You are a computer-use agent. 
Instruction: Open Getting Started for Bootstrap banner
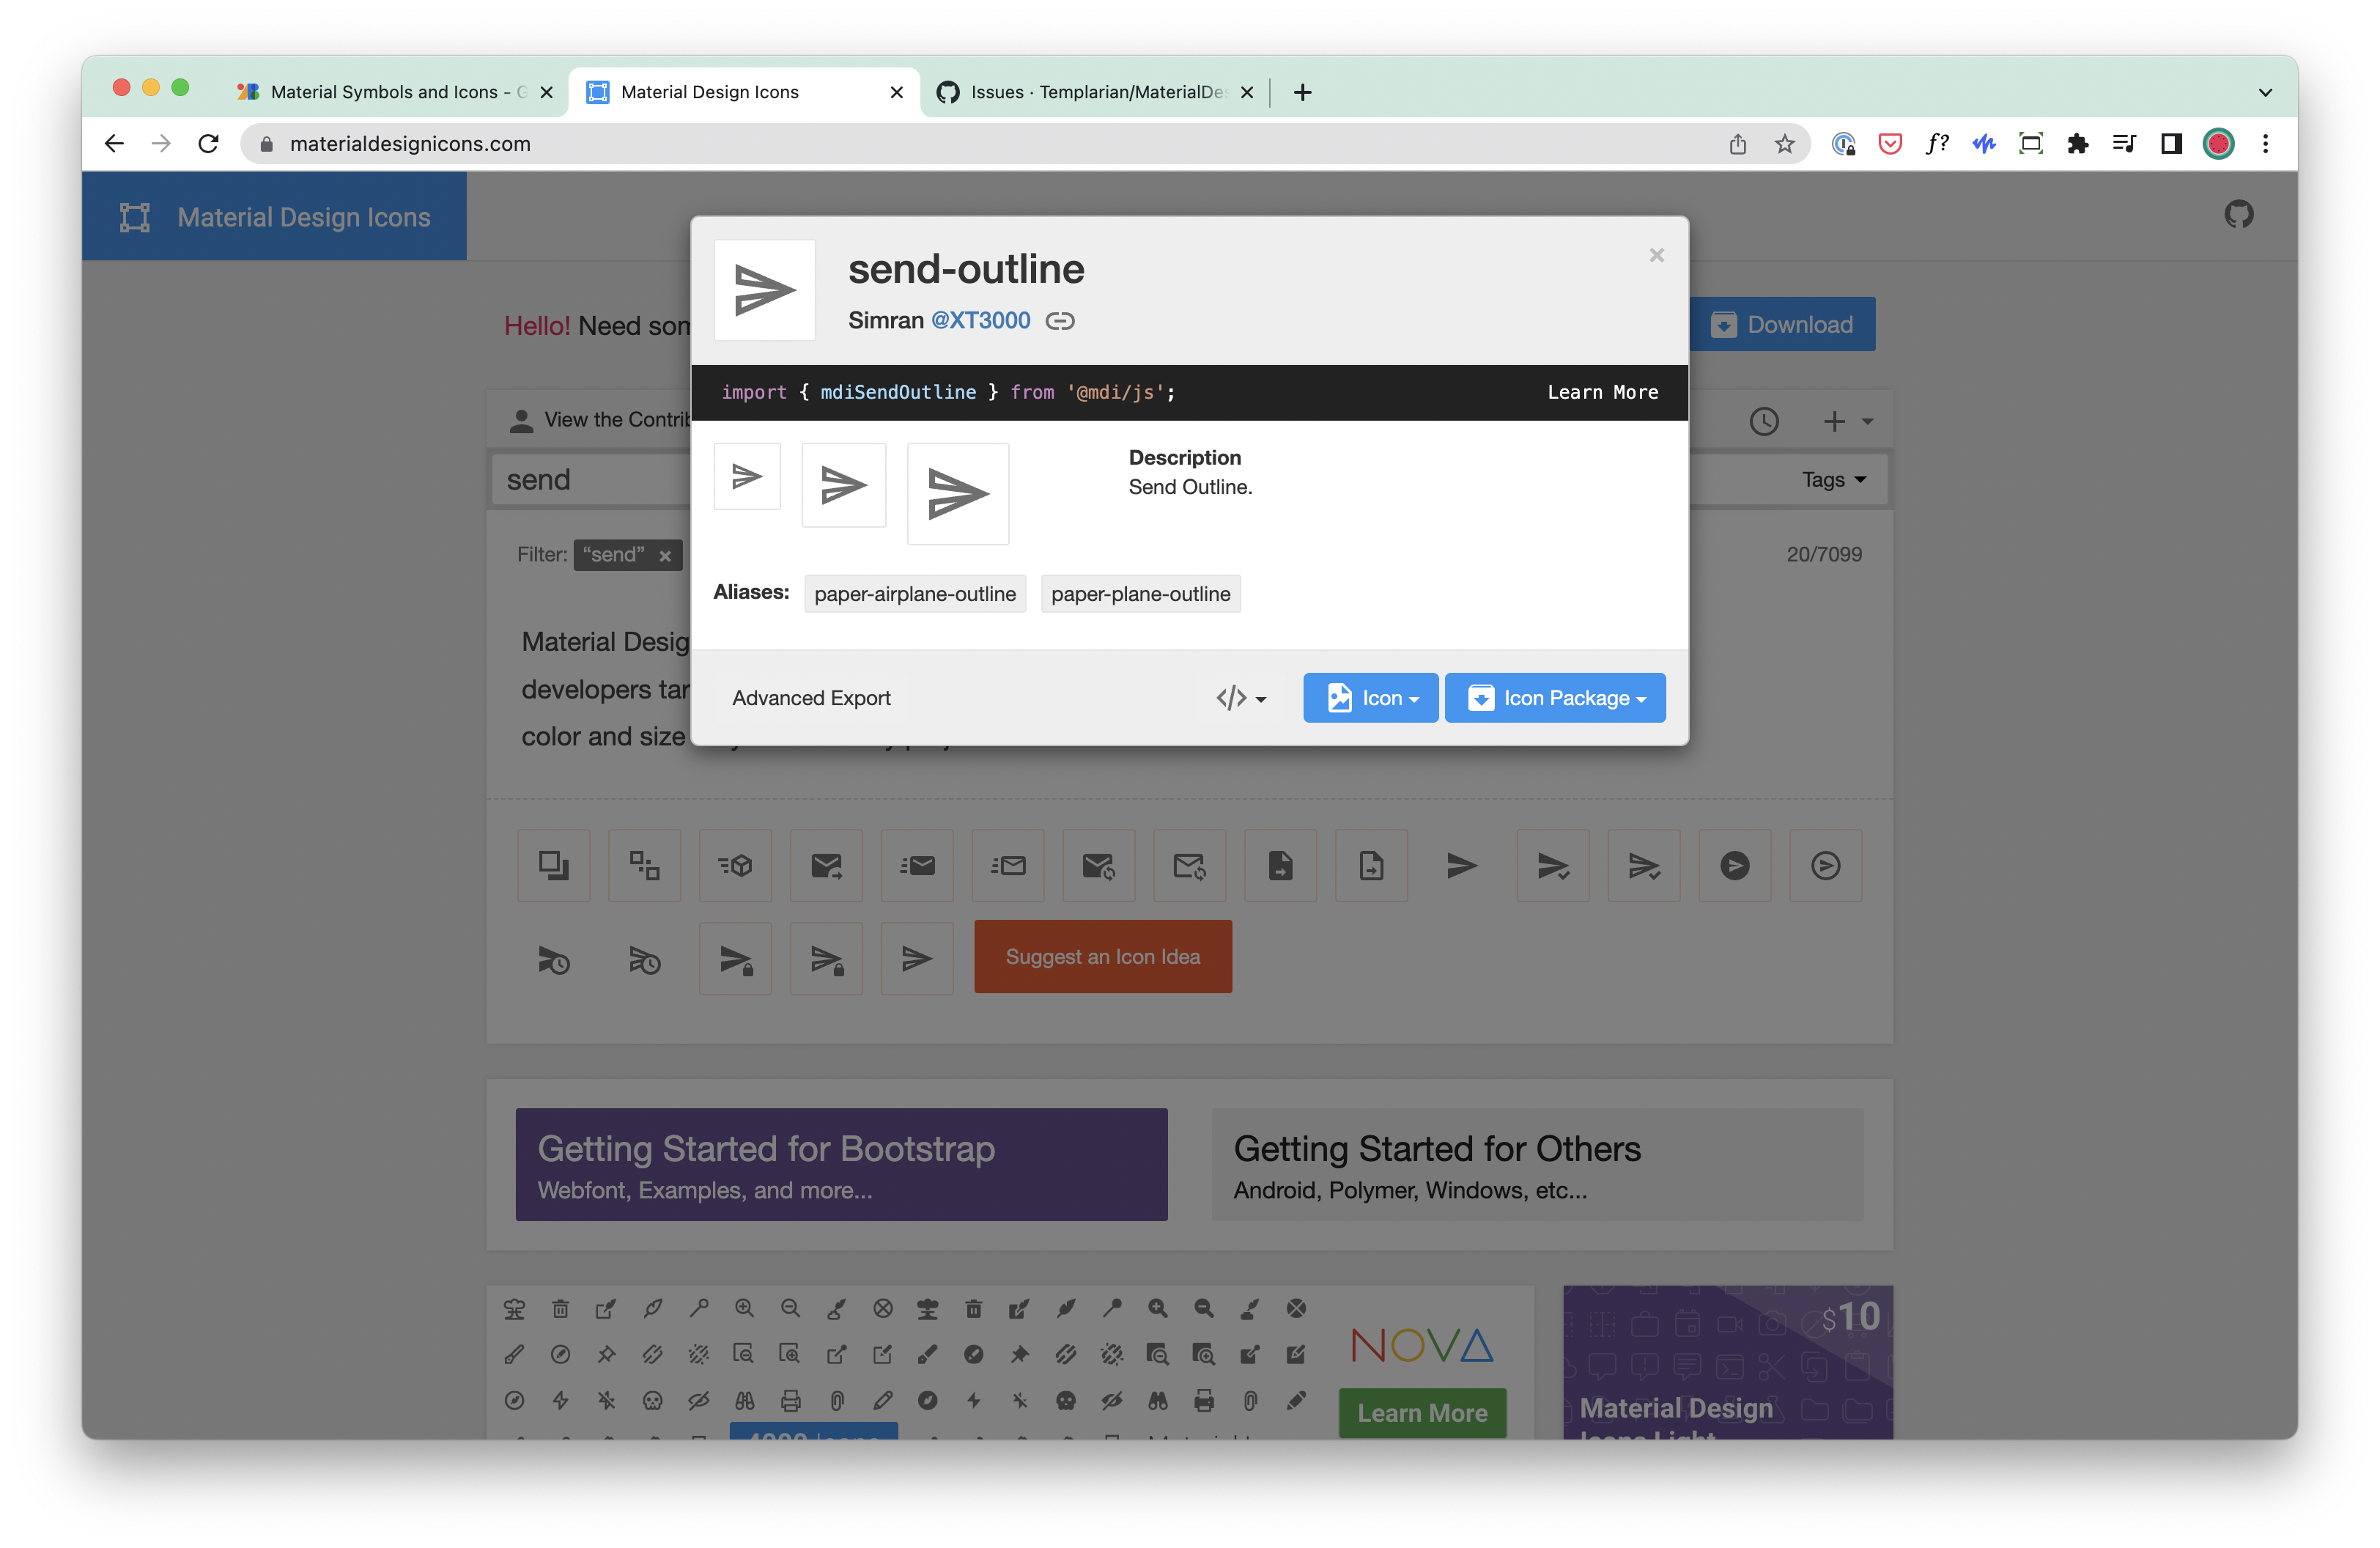841,1164
